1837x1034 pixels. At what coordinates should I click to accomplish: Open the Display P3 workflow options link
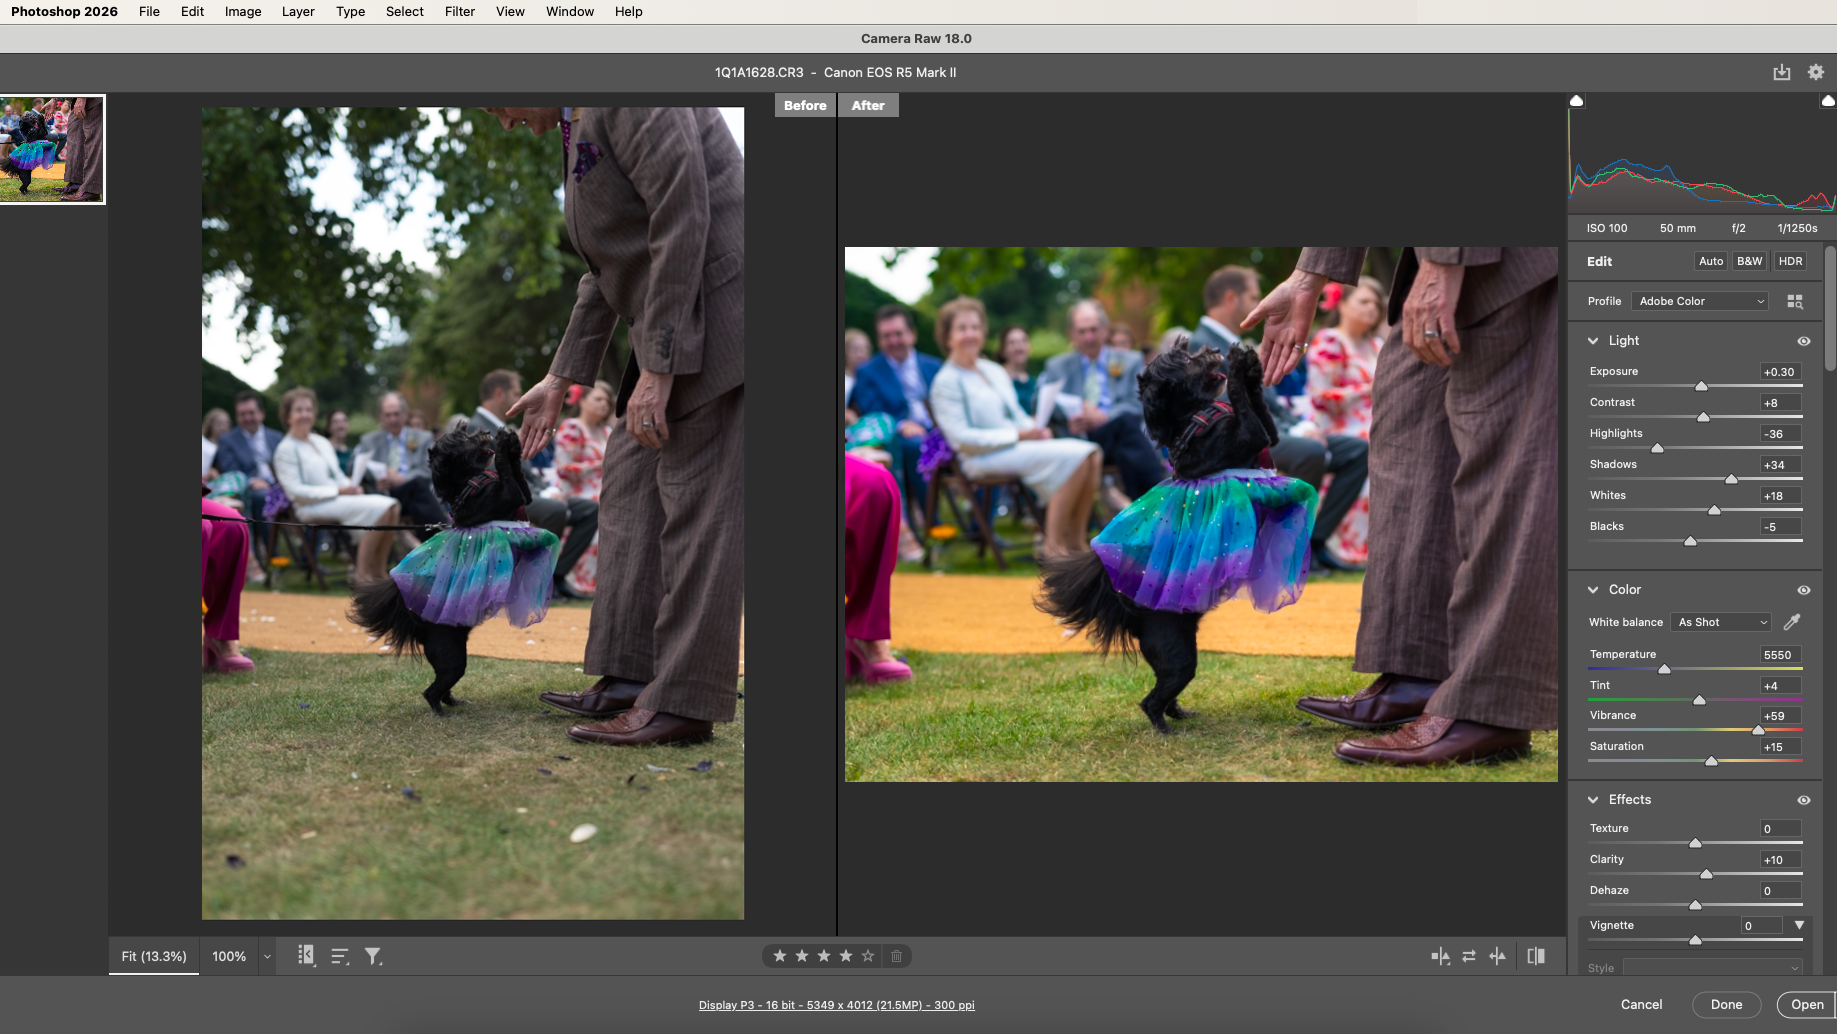(x=836, y=1005)
